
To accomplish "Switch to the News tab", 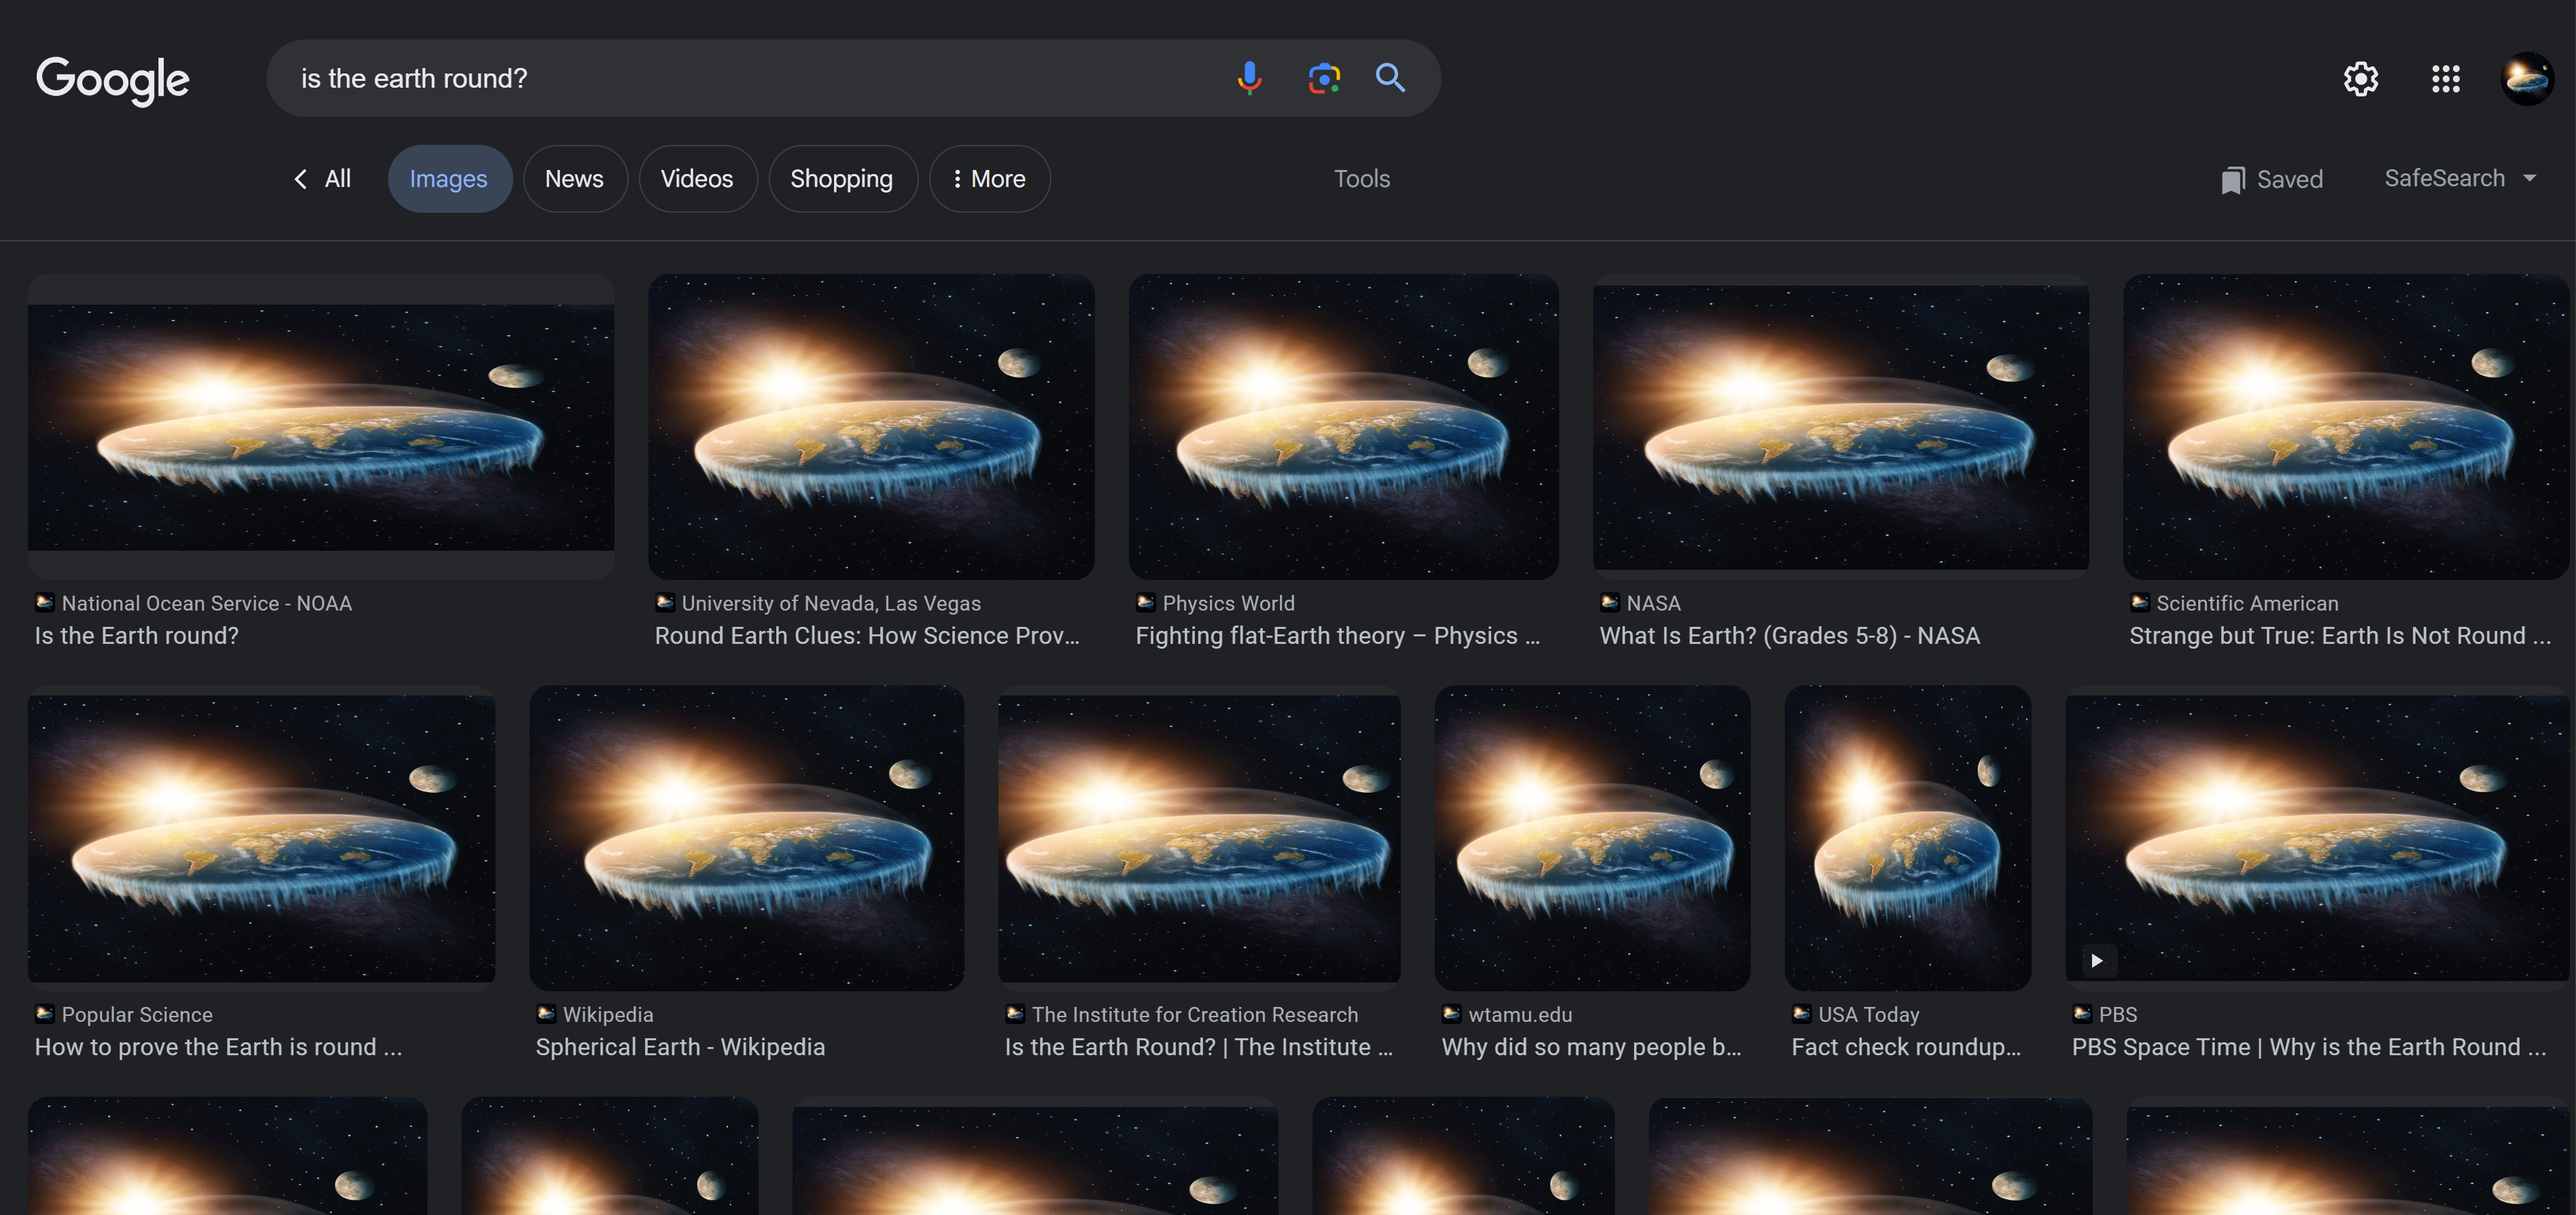I will [574, 179].
